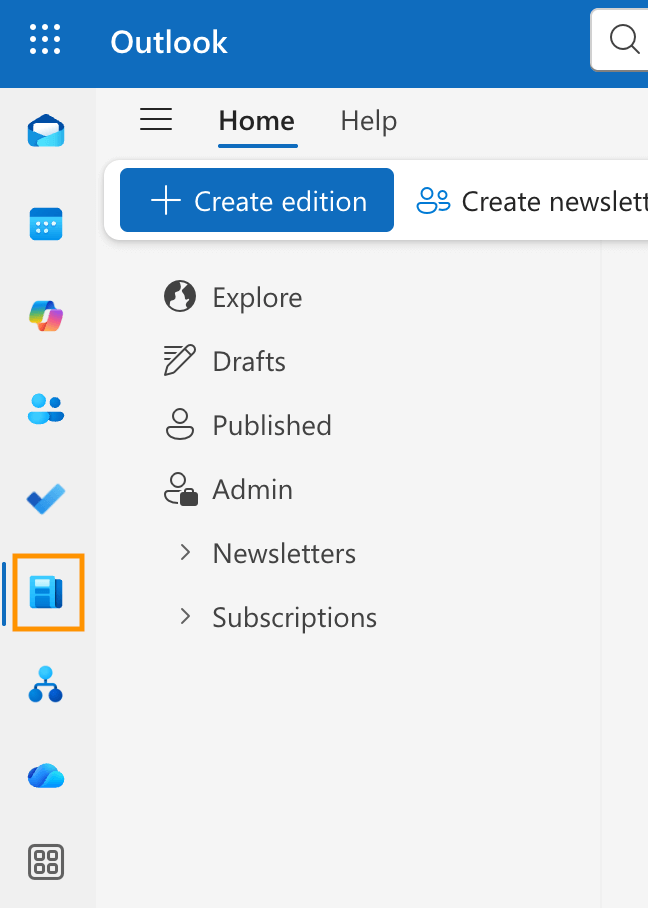Toggle the navigation pane hamburger
Viewport: 648px width, 908px height.
click(156, 120)
